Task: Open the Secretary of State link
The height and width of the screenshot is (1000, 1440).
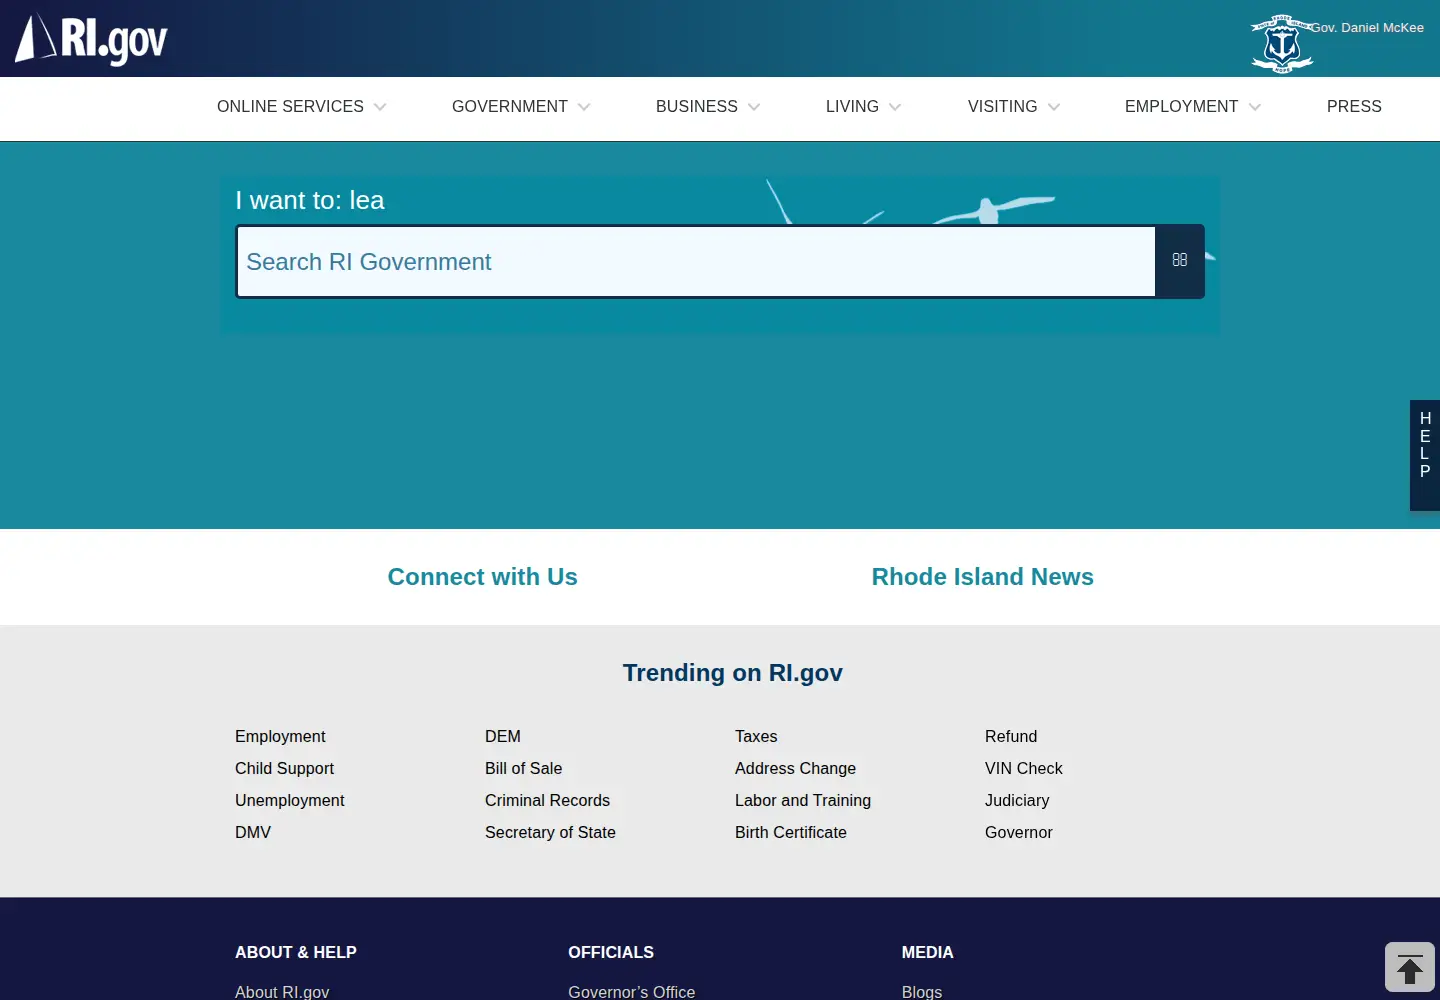Action: point(550,832)
